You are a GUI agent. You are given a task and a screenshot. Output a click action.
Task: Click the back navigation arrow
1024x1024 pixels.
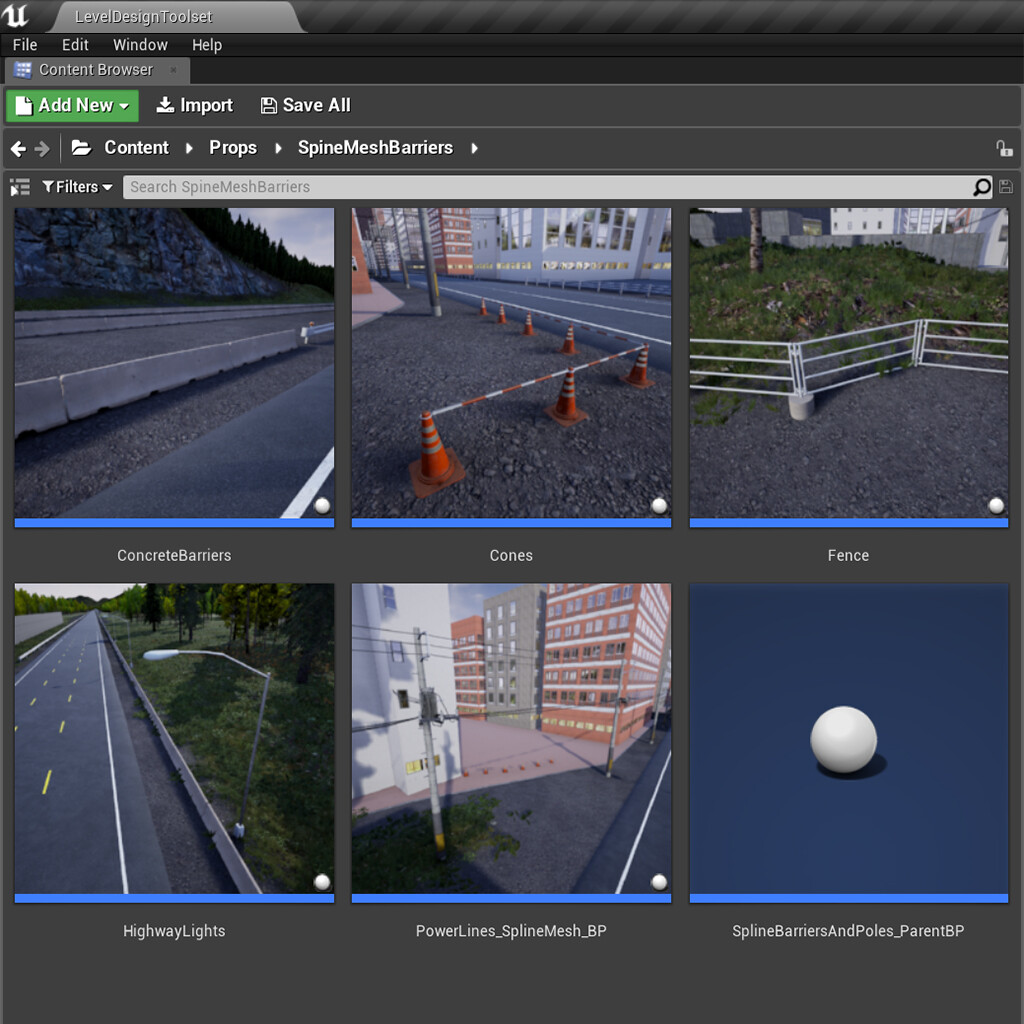(17, 148)
